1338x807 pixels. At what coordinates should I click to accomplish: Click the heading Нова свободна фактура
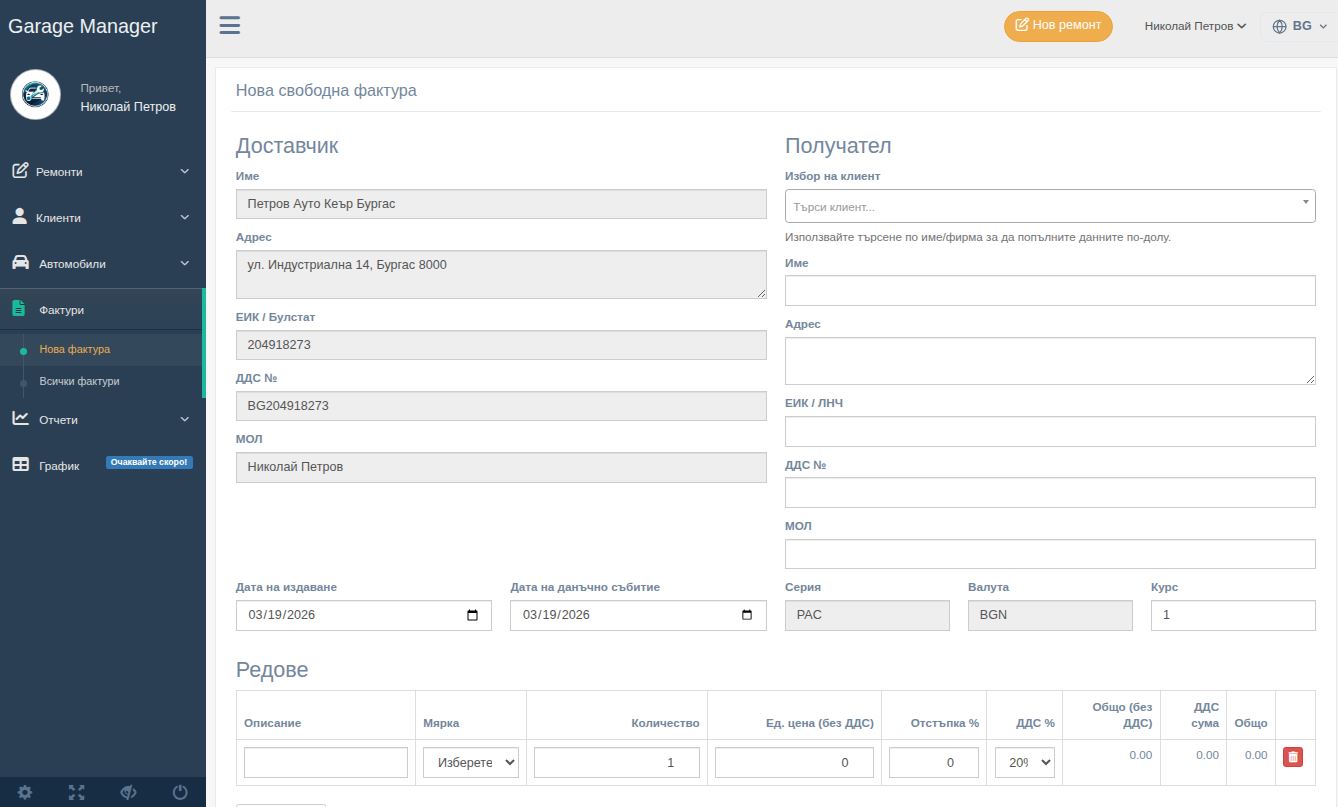point(326,90)
